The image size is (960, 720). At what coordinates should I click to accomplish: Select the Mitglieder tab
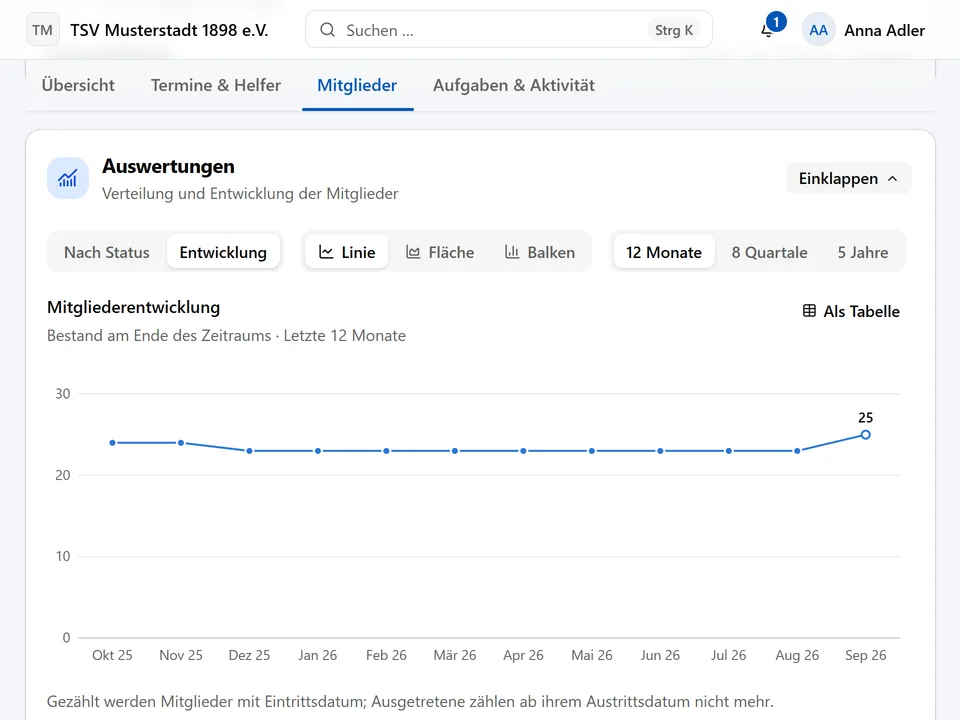pos(357,85)
